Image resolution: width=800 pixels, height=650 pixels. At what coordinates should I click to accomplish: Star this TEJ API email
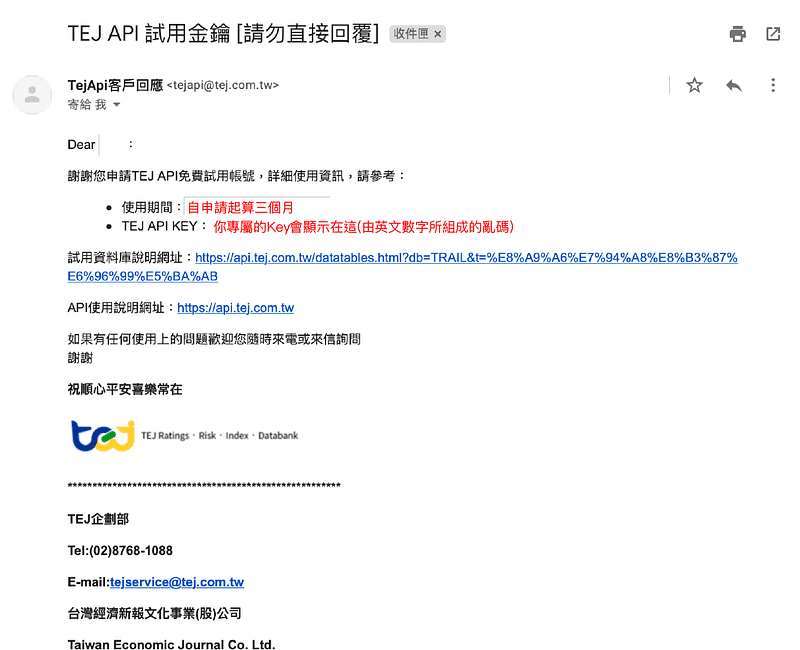694,86
